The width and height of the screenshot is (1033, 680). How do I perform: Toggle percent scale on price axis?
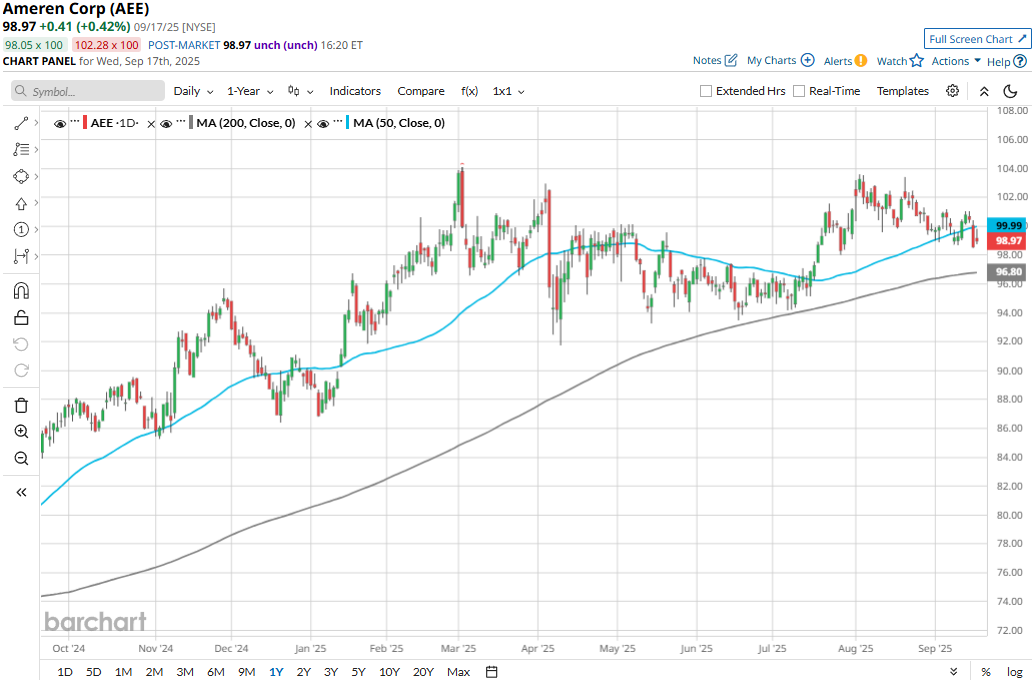click(986, 671)
